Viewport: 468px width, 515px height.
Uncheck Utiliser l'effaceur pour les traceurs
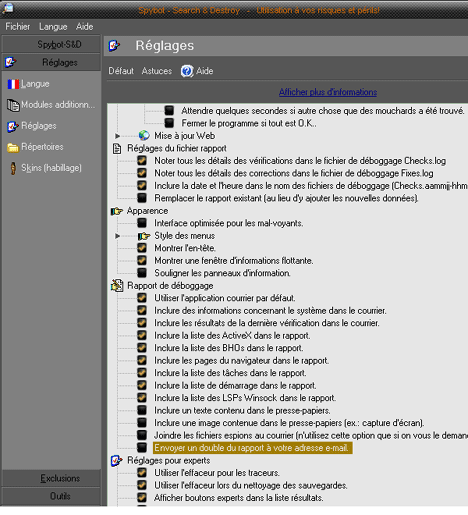[142, 473]
